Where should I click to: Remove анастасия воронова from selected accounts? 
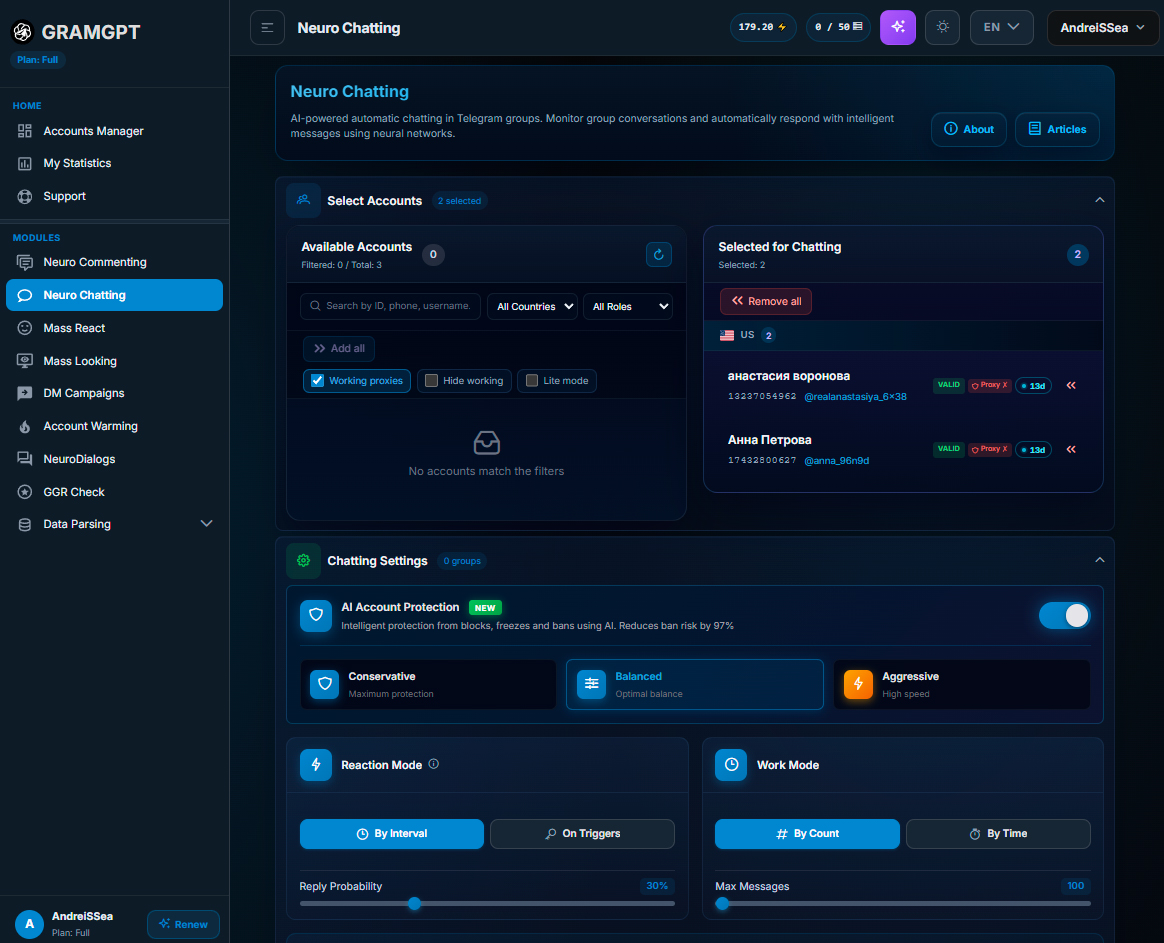(x=1071, y=385)
